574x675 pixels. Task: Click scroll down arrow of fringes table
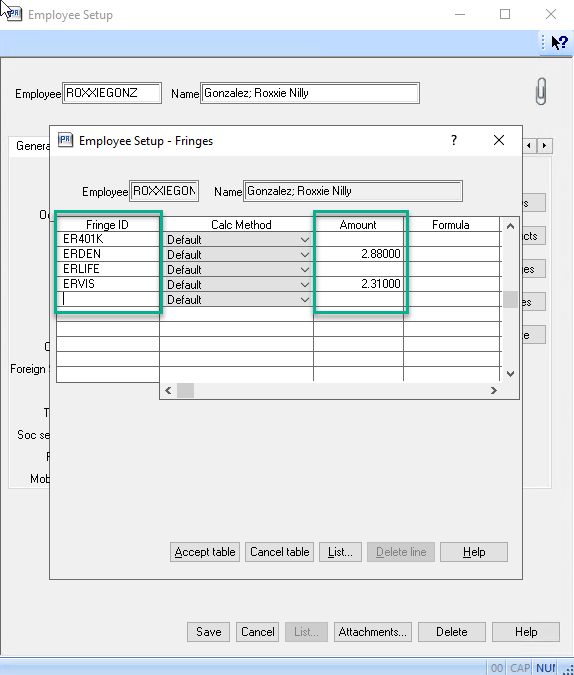tap(510, 374)
